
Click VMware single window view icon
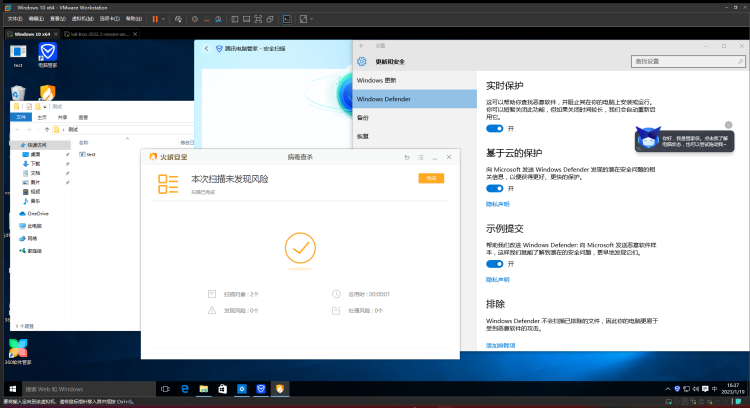pos(246,19)
